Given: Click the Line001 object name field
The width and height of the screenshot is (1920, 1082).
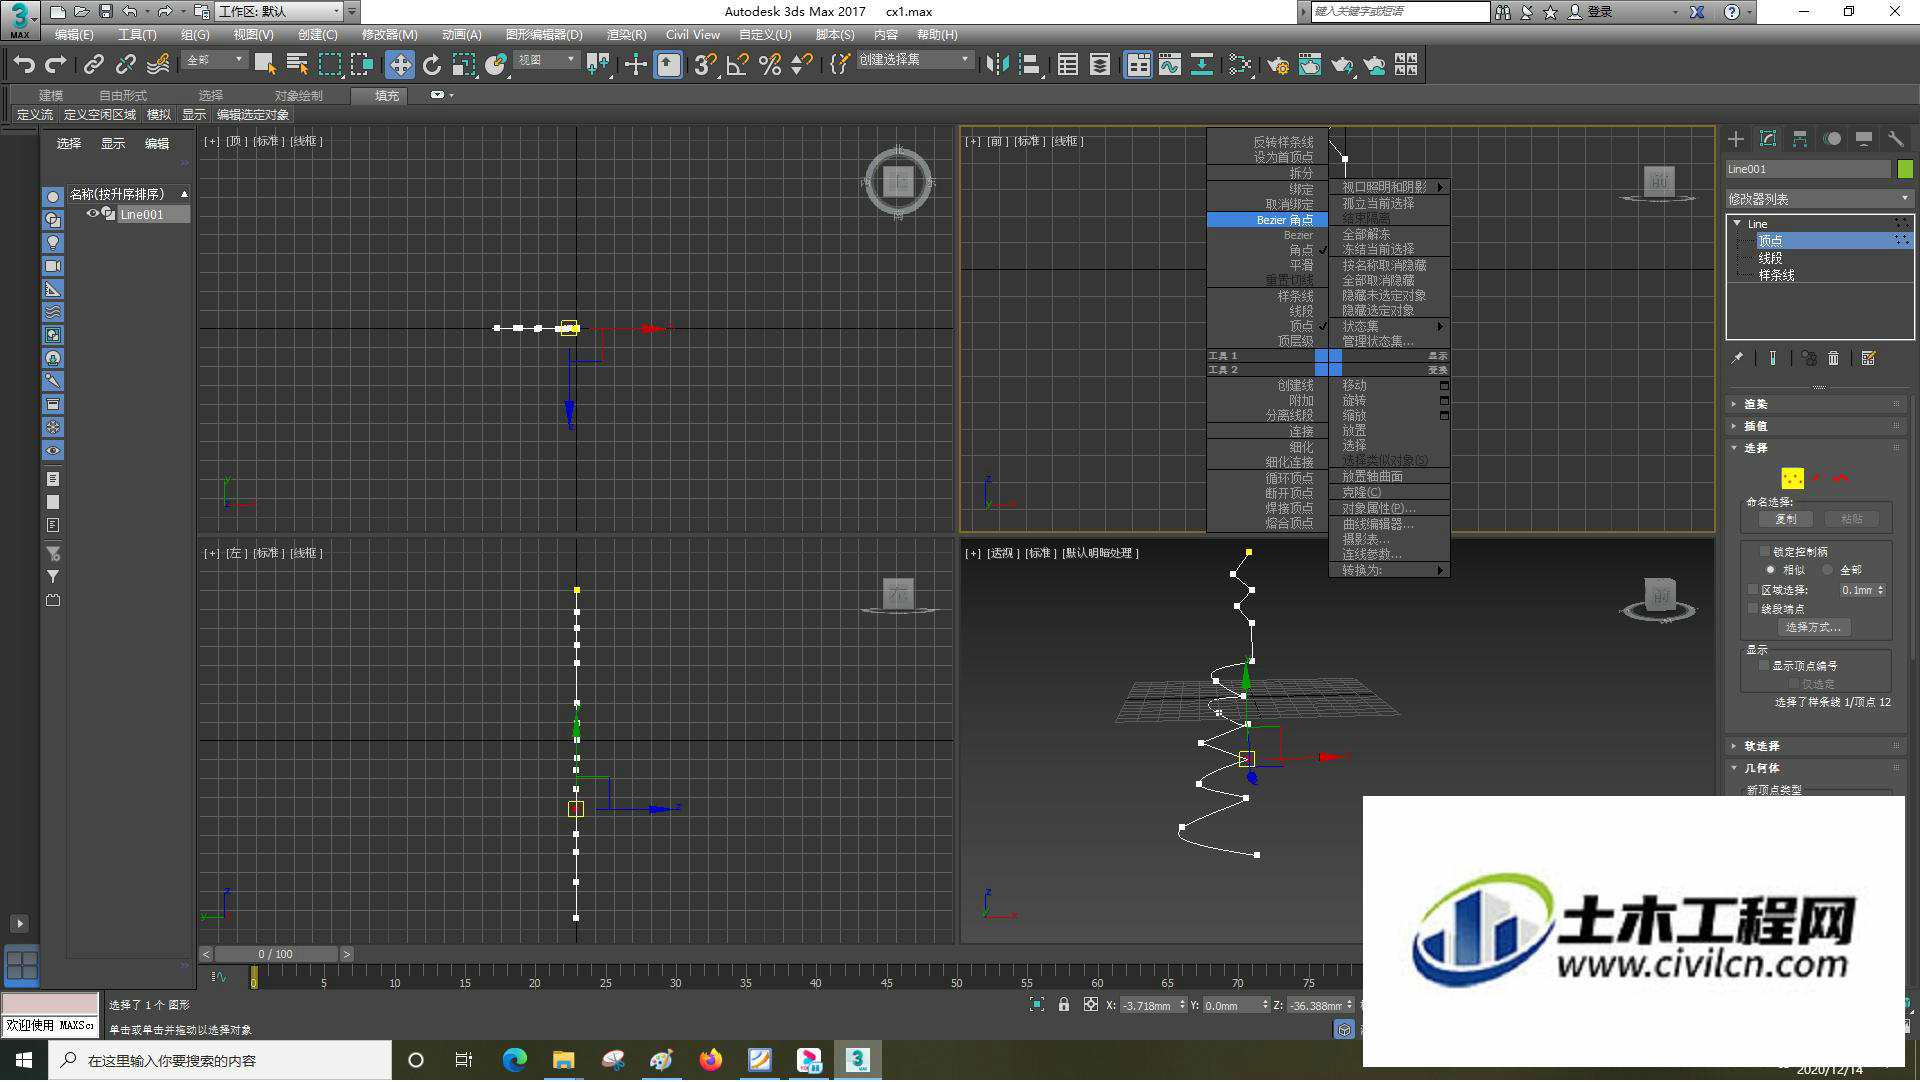Looking at the screenshot, I should click(x=1808, y=169).
